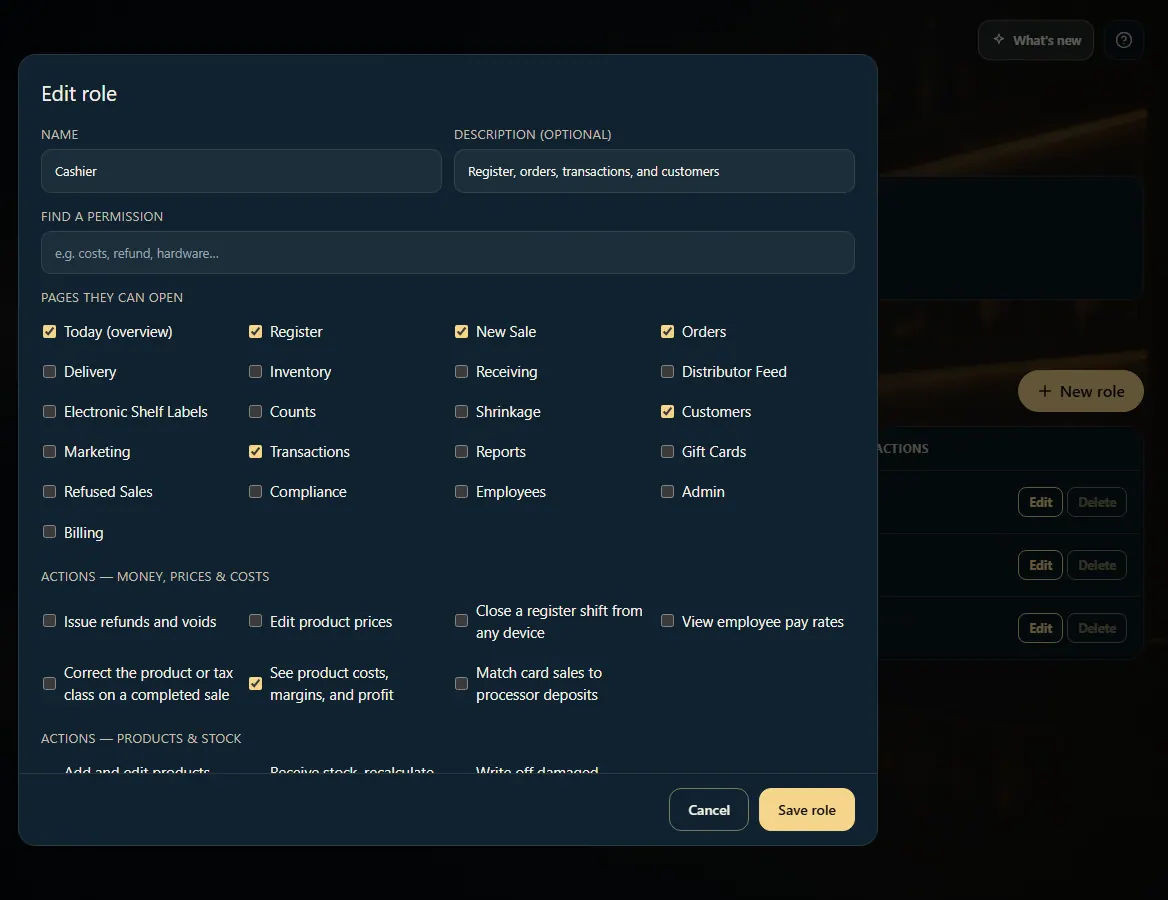Enable the Compliance page checkbox
Screen dimensions: 1168x900
click(x=256, y=492)
